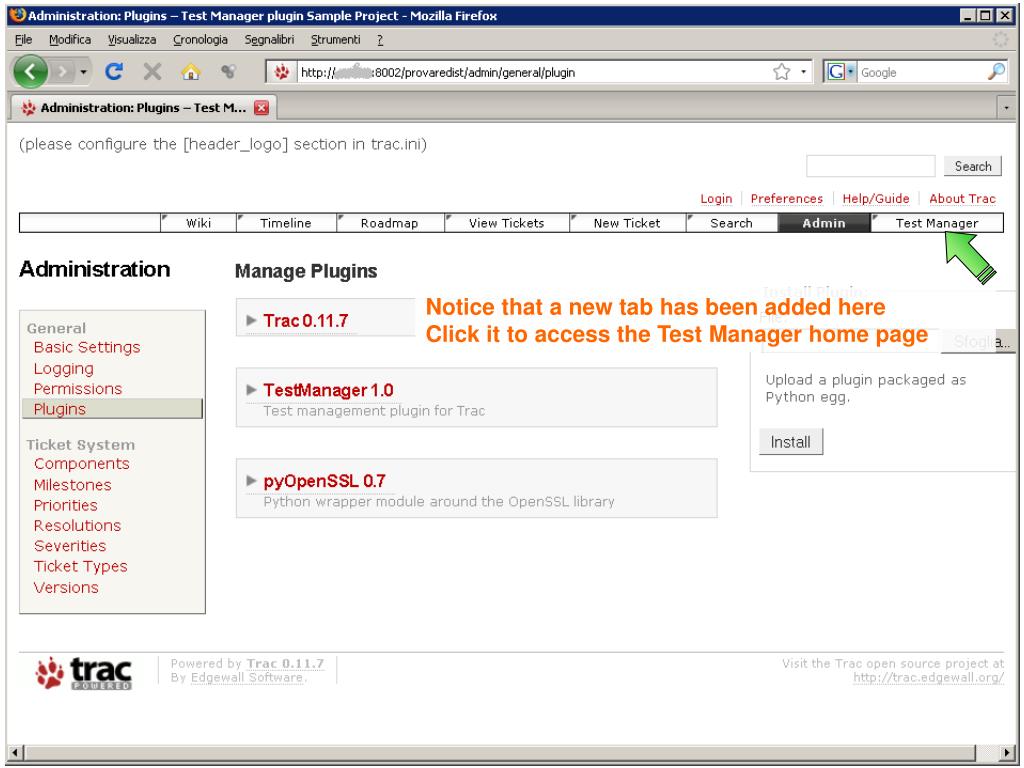Click the Stop loading X icon
The height and width of the screenshot is (768, 1024).
152,72
